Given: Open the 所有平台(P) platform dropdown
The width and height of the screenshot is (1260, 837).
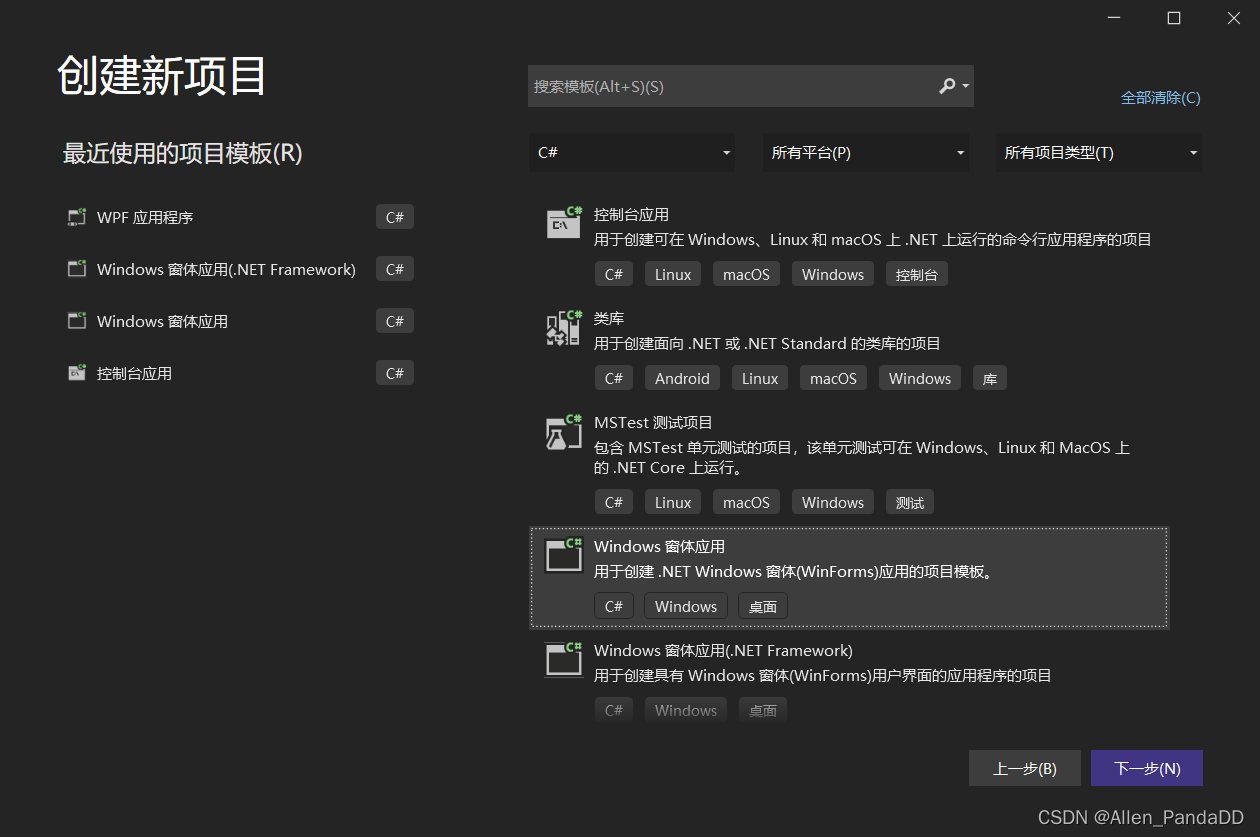Looking at the screenshot, I should pos(865,153).
